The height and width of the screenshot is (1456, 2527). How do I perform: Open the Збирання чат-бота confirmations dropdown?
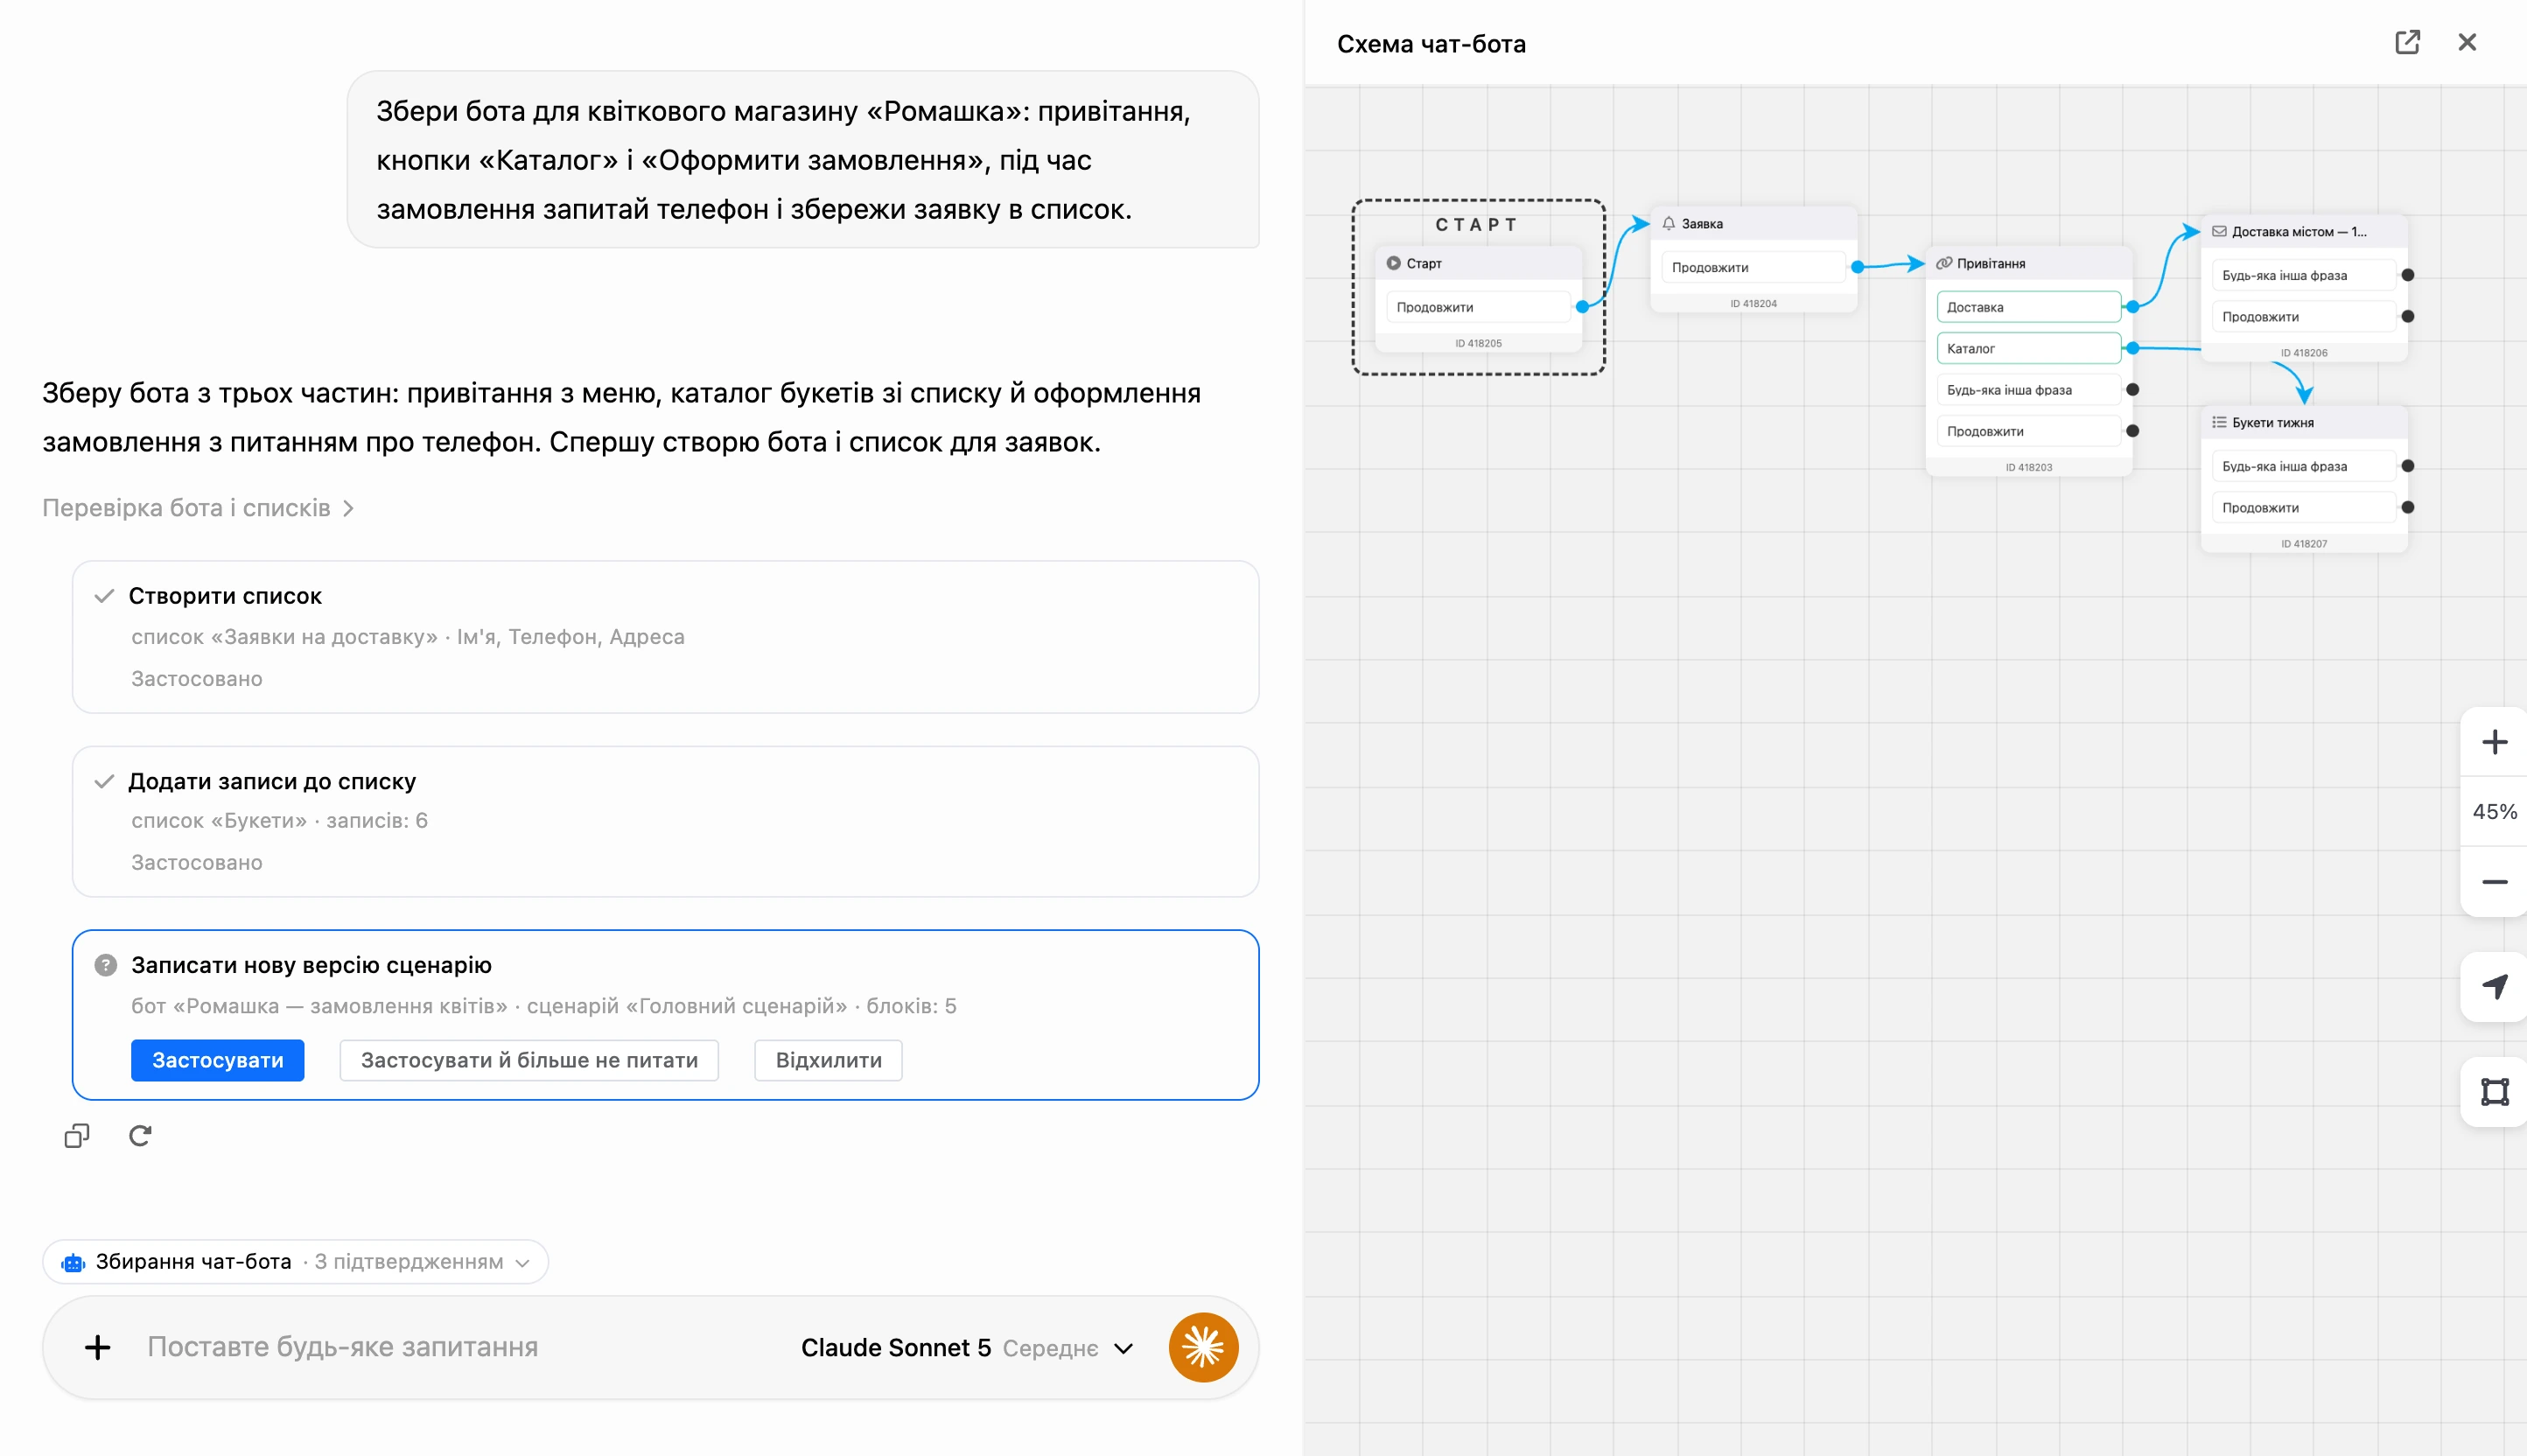click(x=295, y=1262)
